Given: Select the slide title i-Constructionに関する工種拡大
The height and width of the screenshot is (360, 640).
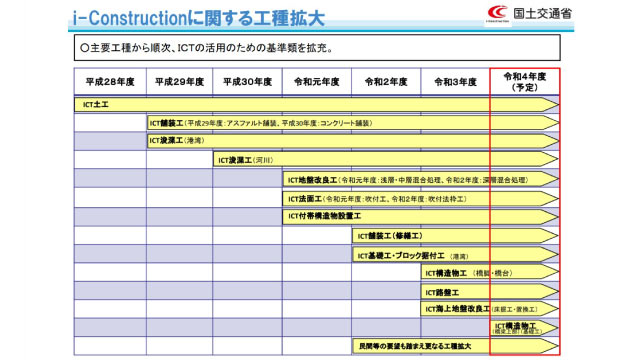Looking at the screenshot, I should tap(199, 18).
